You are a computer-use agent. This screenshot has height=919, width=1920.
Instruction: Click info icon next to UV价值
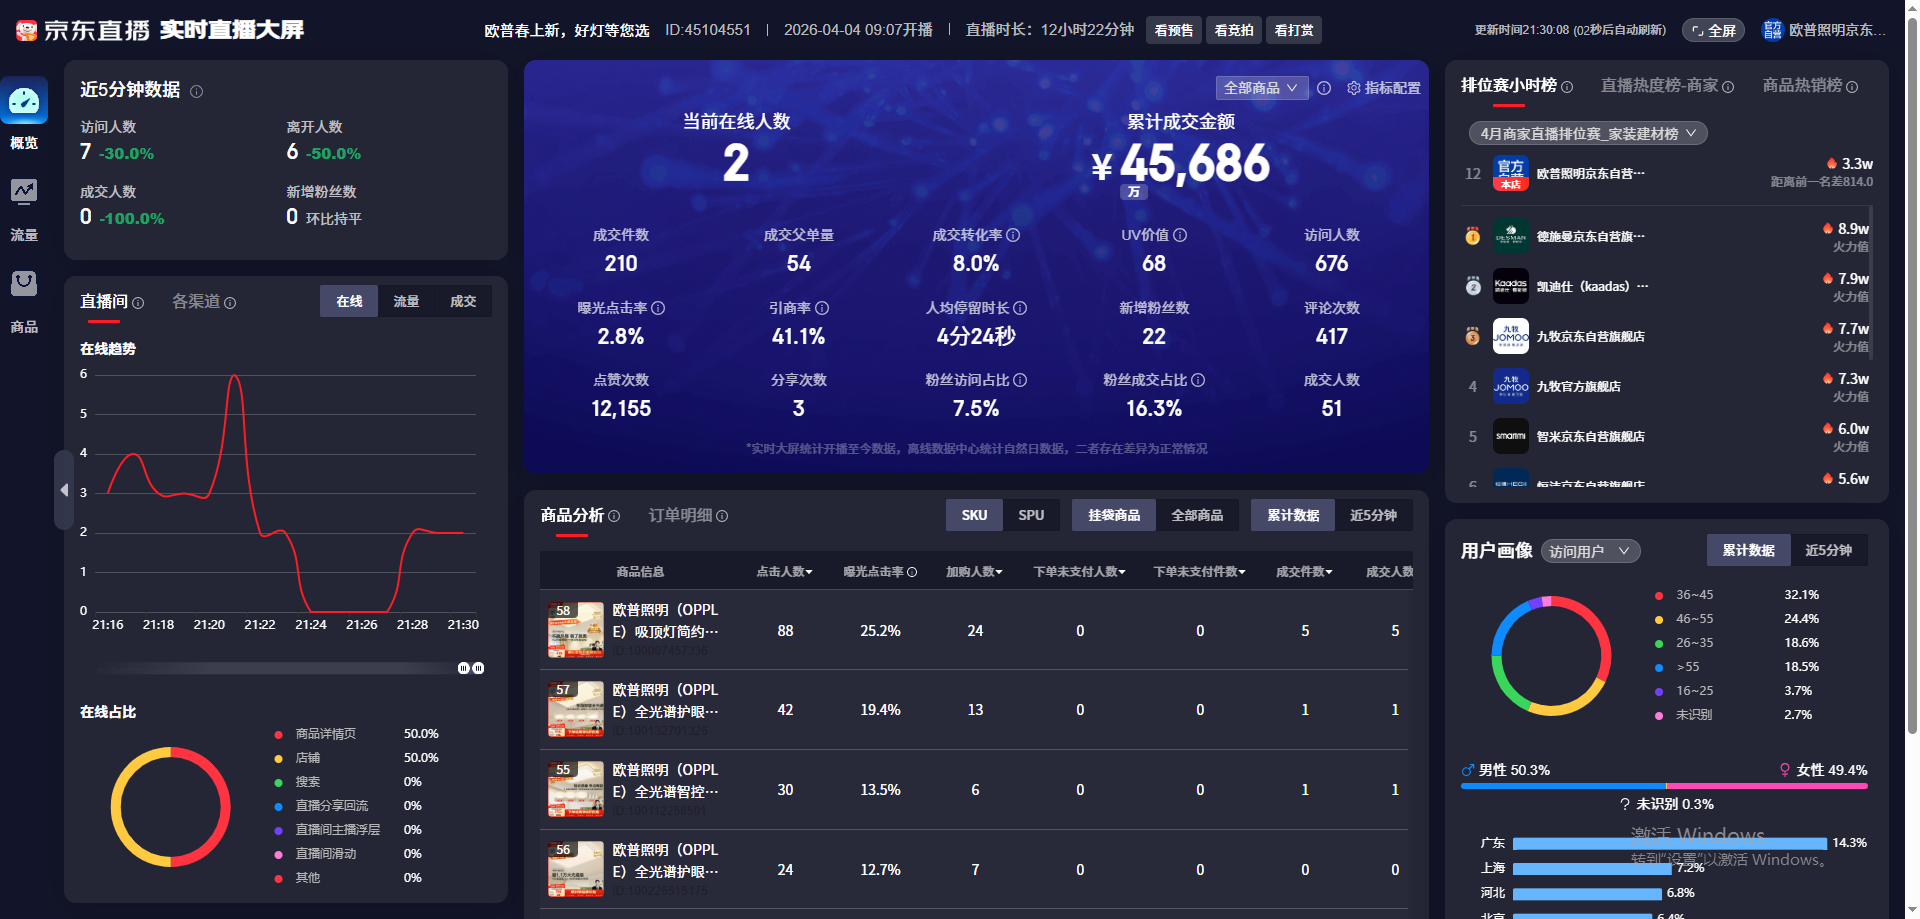coord(1180,235)
